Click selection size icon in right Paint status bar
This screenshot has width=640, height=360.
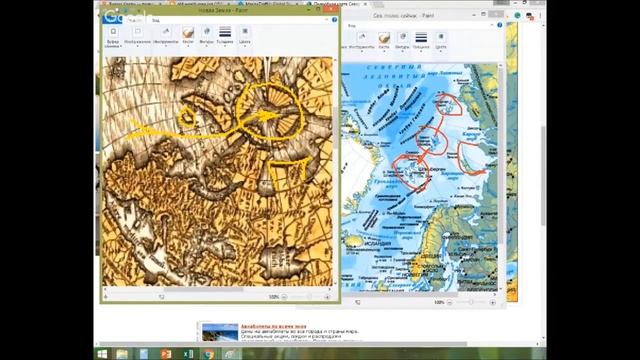(x=358, y=302)
